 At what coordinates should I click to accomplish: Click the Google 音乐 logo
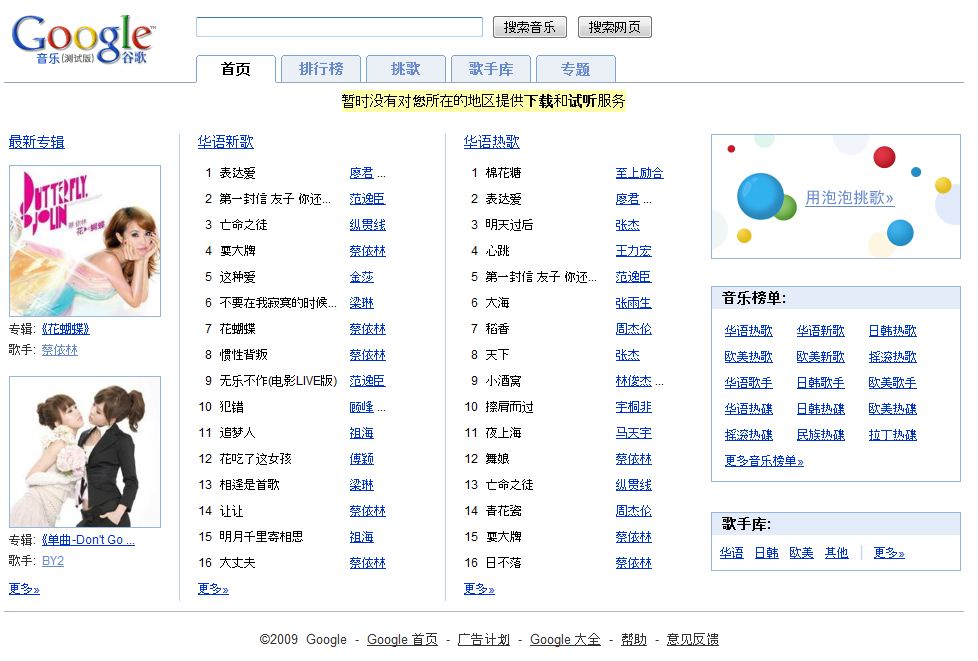point(83,39)
